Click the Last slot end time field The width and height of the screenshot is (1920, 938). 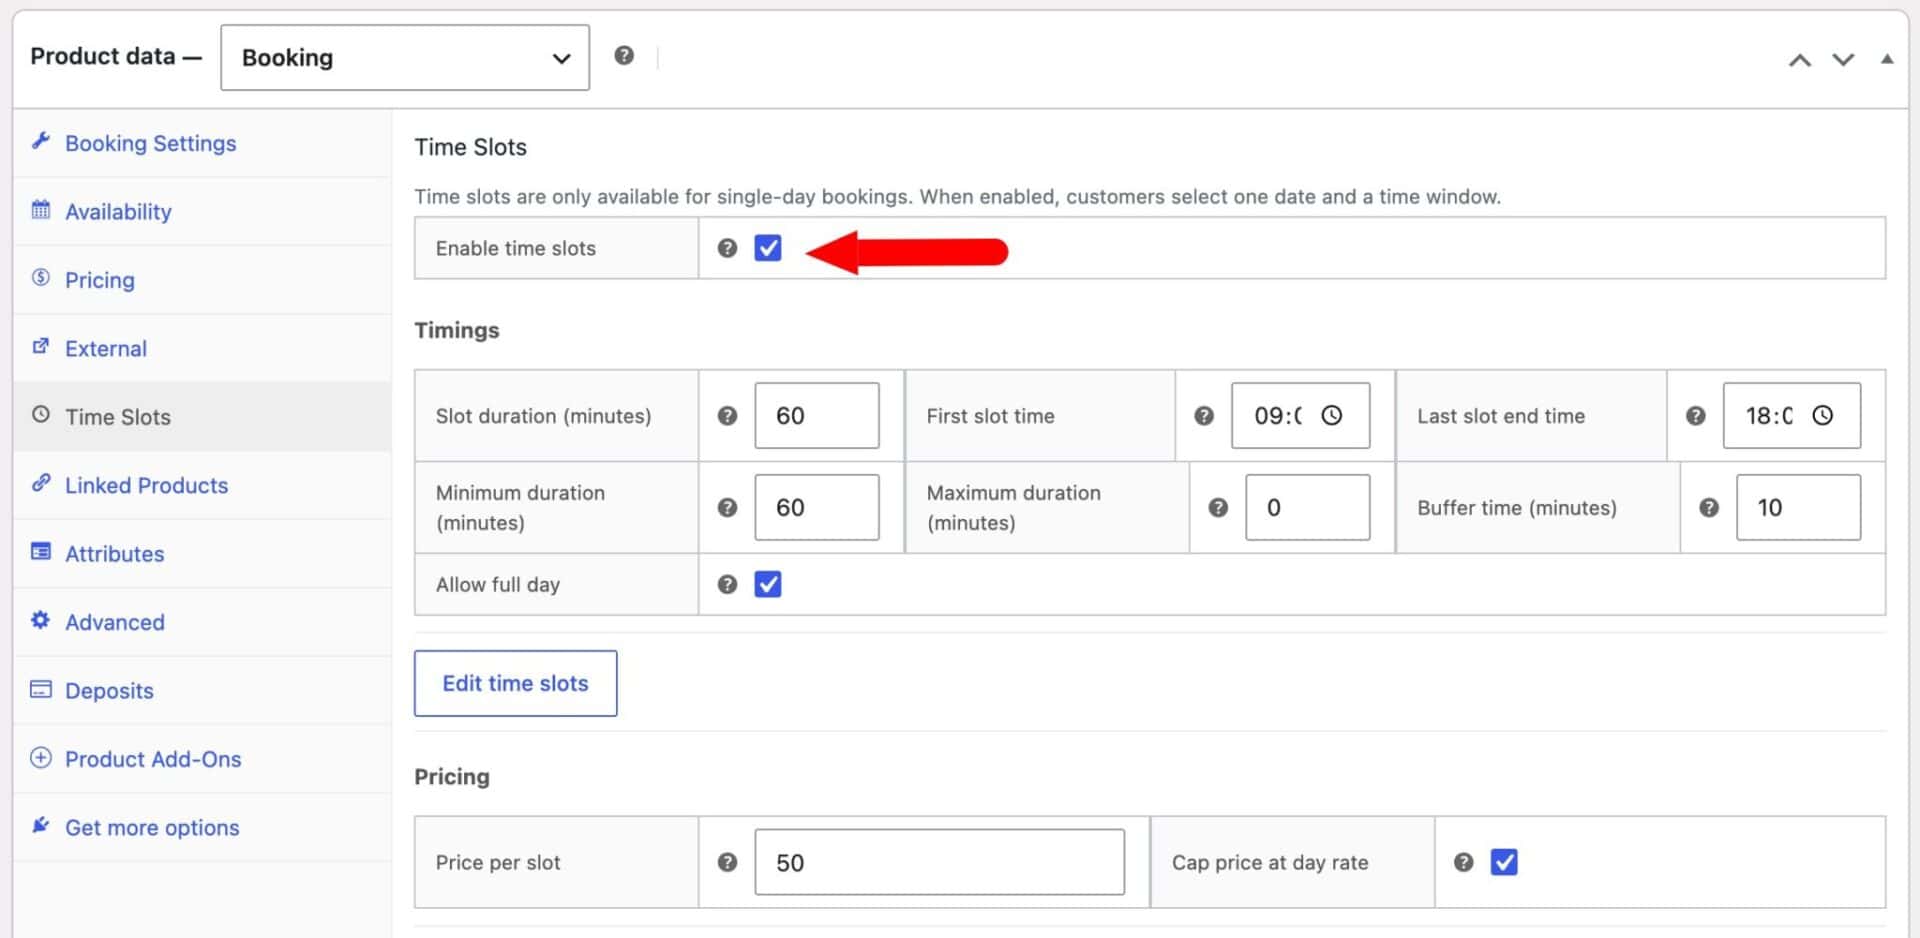tap(1792, 416)
